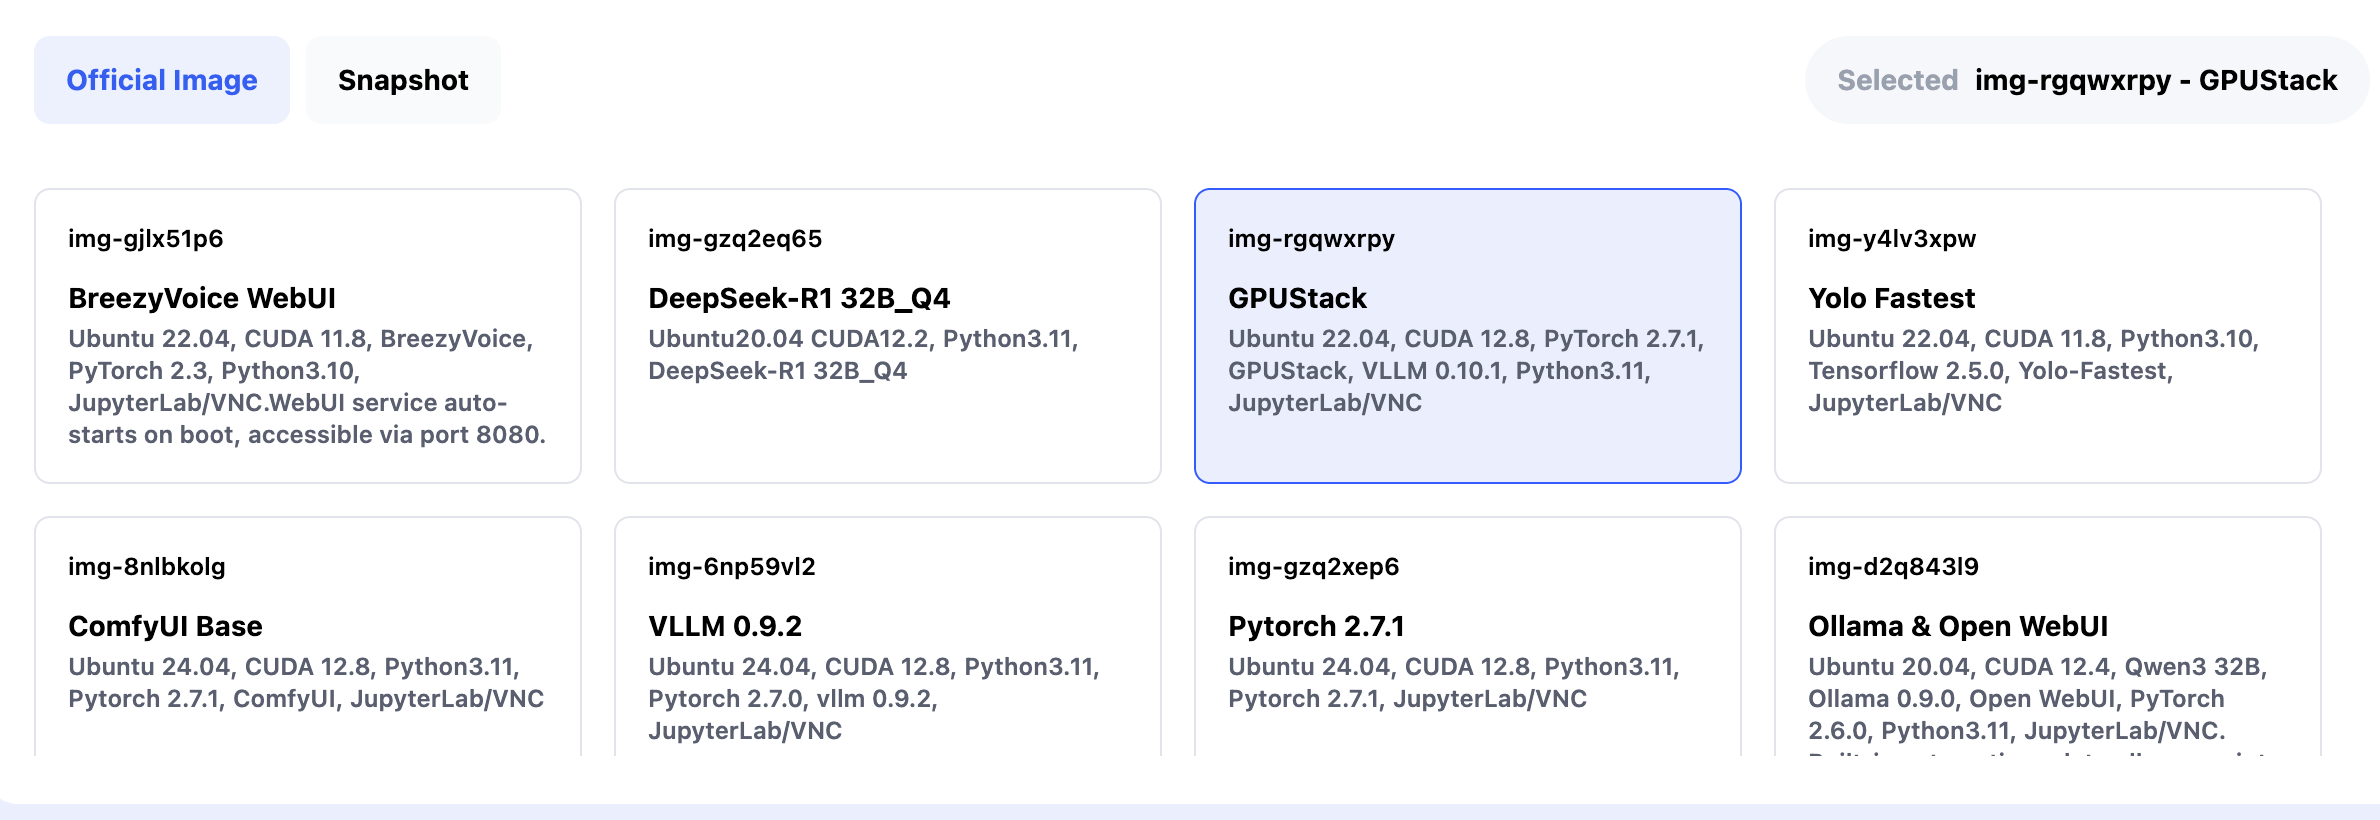Click the img-gzq2eq65 image ID
Screen dimensions: 2380x820
[735, 239]
